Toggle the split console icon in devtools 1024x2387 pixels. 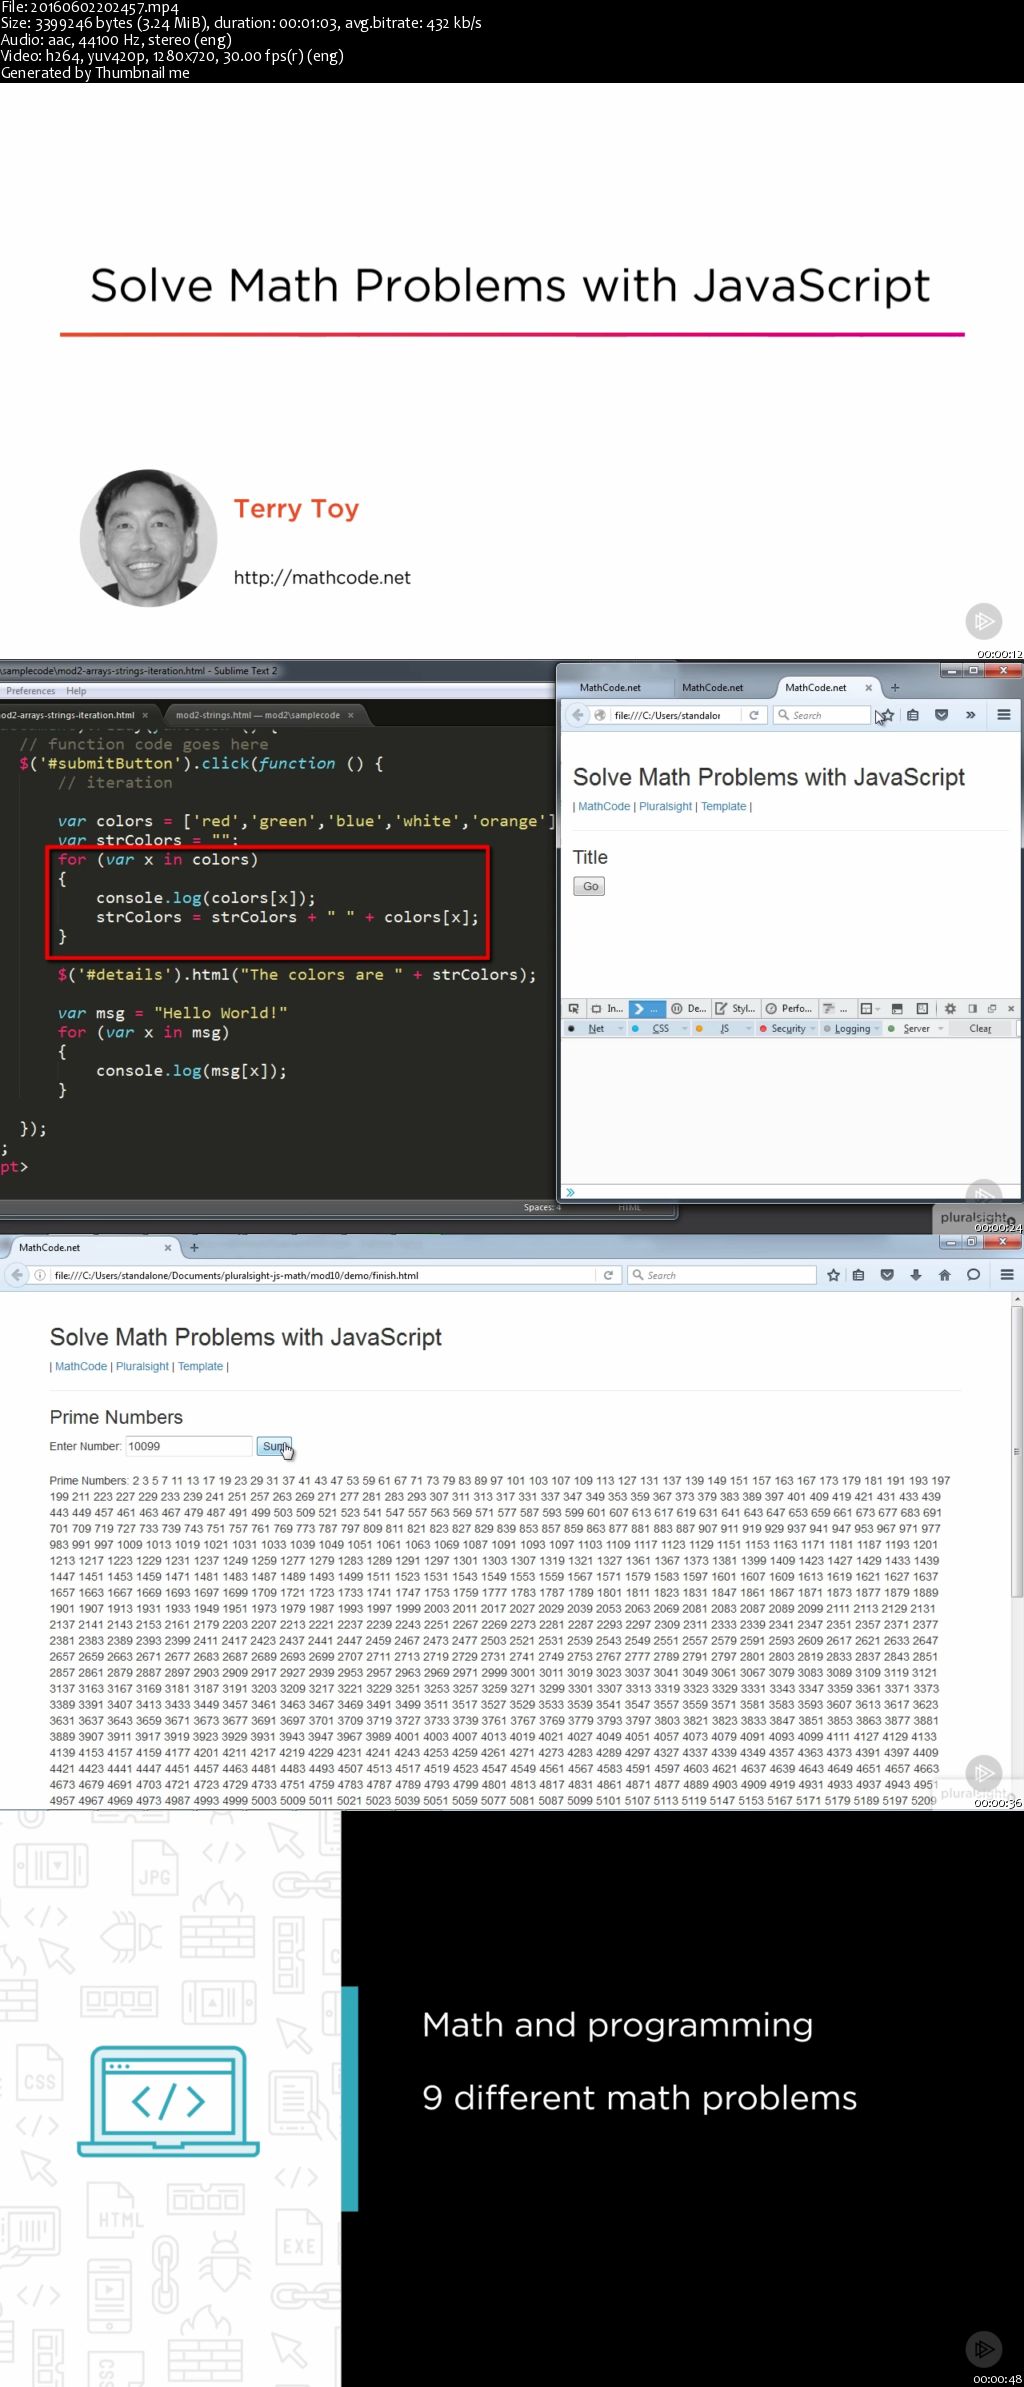(897, 1008)
